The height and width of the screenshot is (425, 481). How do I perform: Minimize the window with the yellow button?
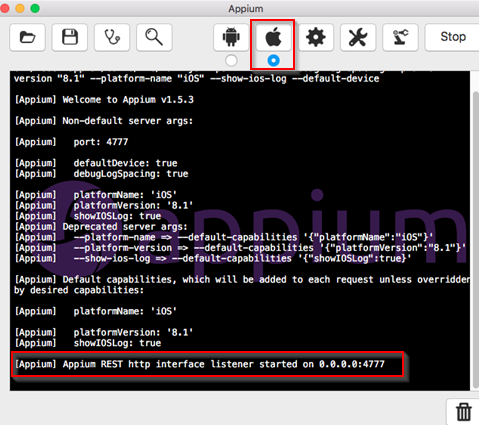pyautogui.click(x=20, y=8)
